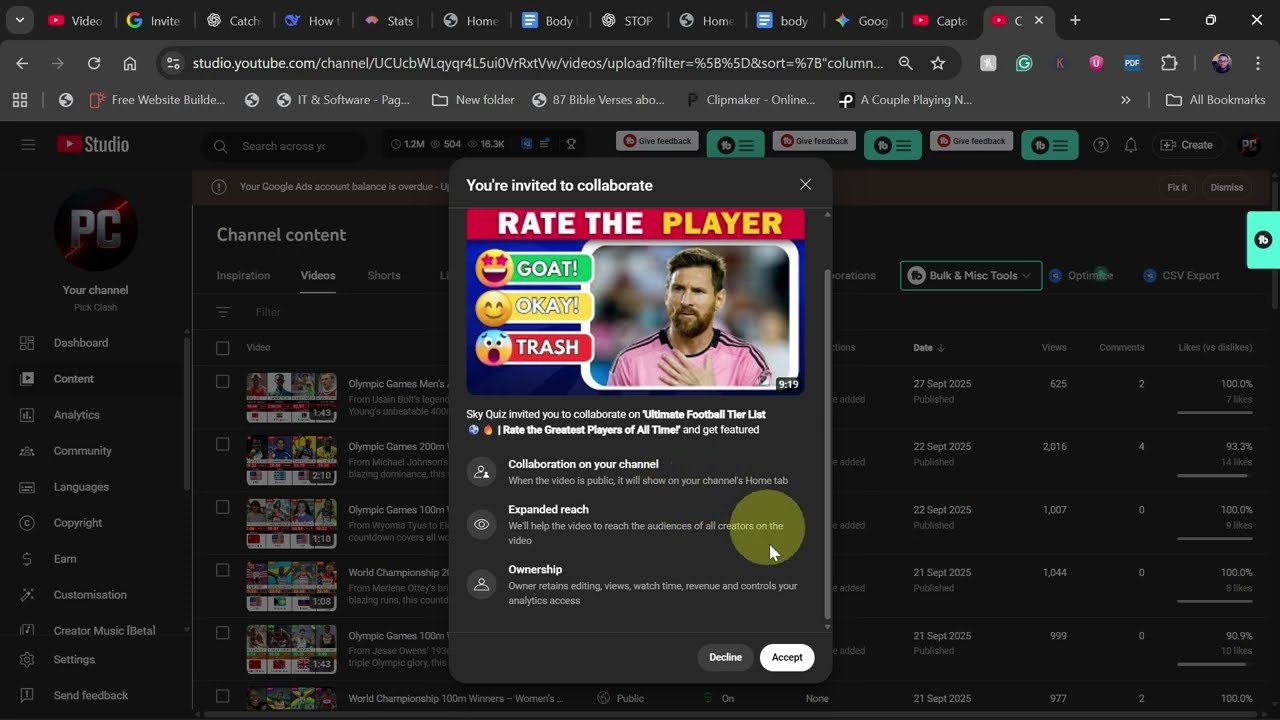Select the Videos tab
This screenshot has width=1280, height=720.
click(x=318, y=275)
